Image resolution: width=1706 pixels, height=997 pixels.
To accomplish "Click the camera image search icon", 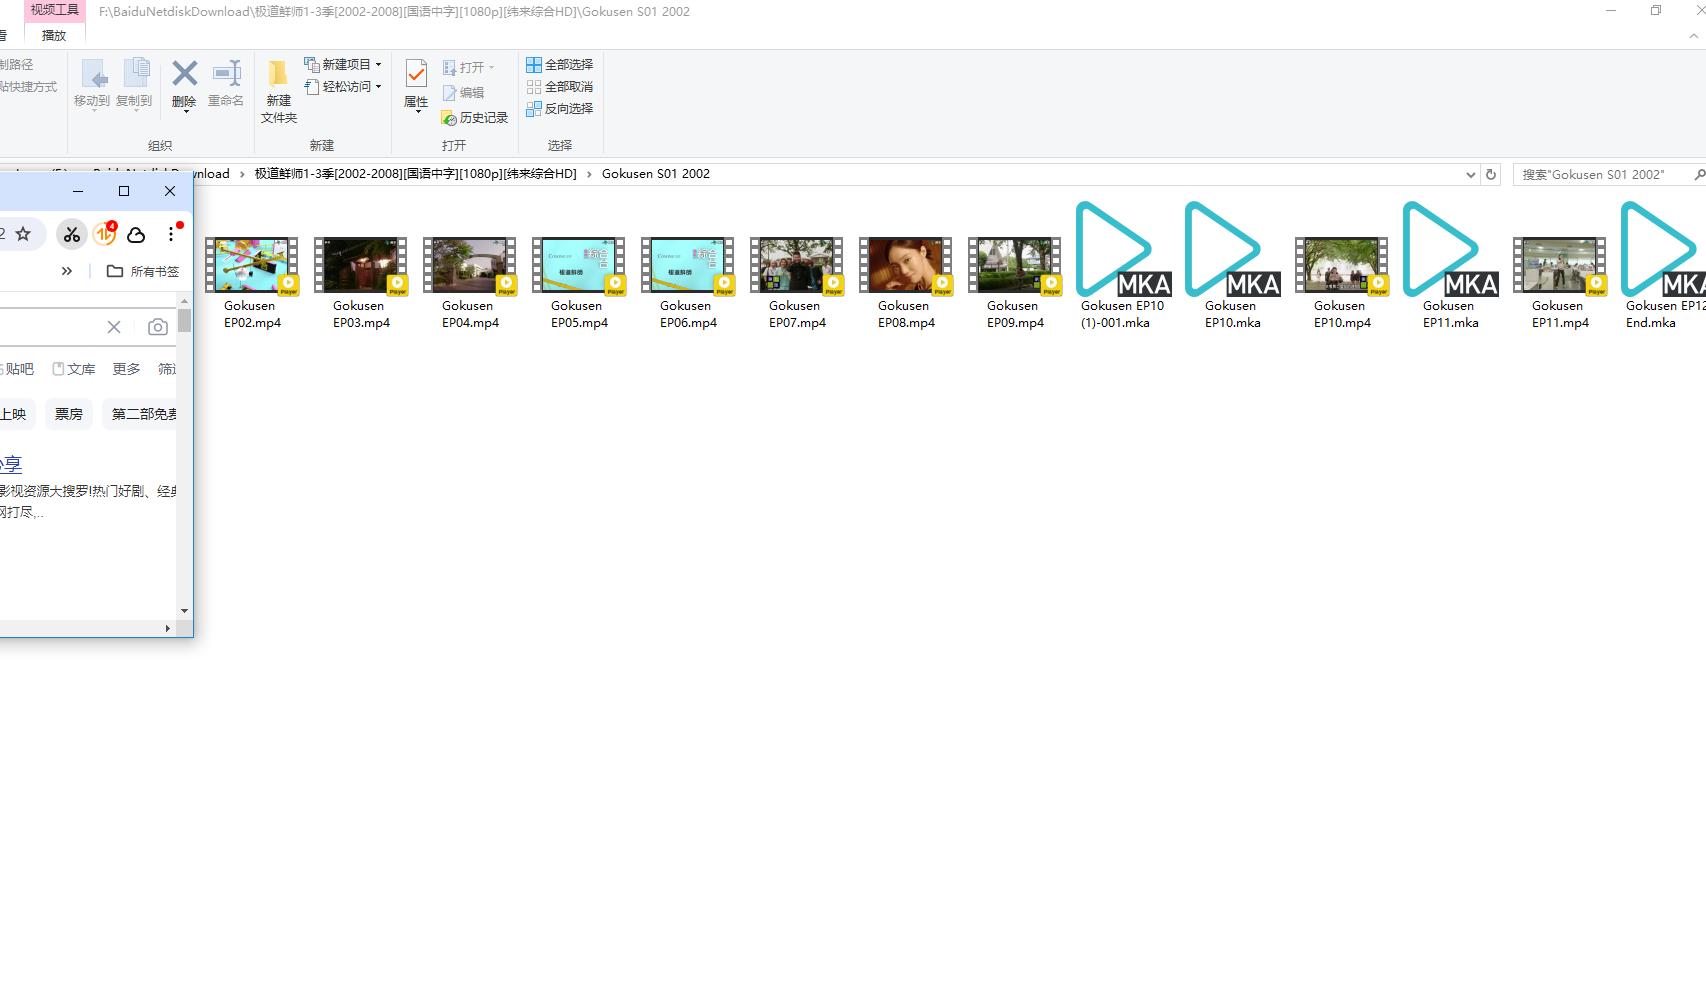I will click(x=157, y=327).
